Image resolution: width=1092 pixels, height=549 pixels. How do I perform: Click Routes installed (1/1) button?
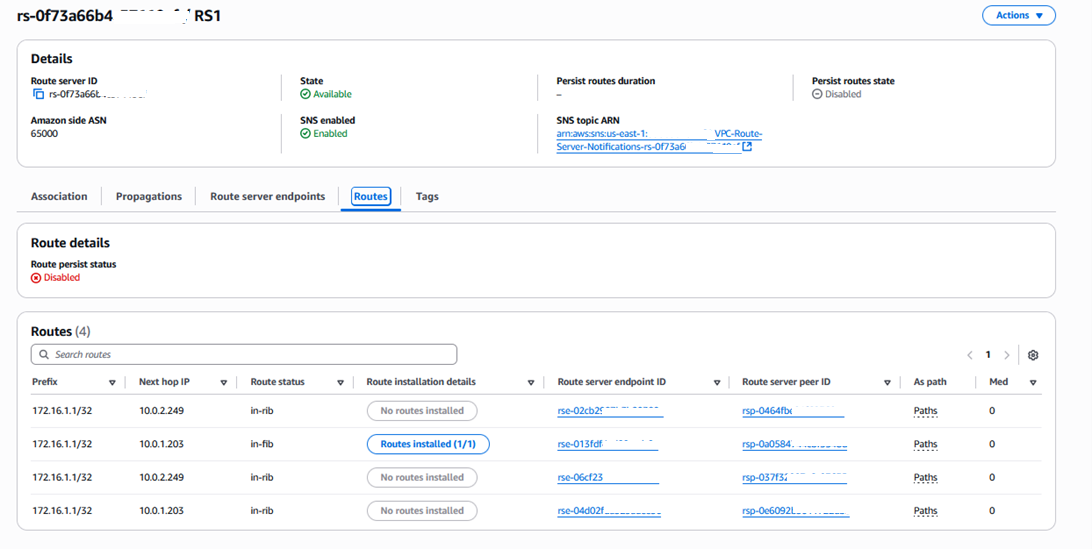pyautogui.click(x=428, y=444)
